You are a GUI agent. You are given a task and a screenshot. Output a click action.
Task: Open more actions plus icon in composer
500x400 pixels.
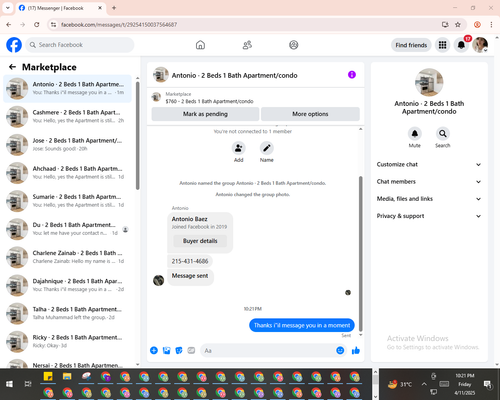click(154, 350)
